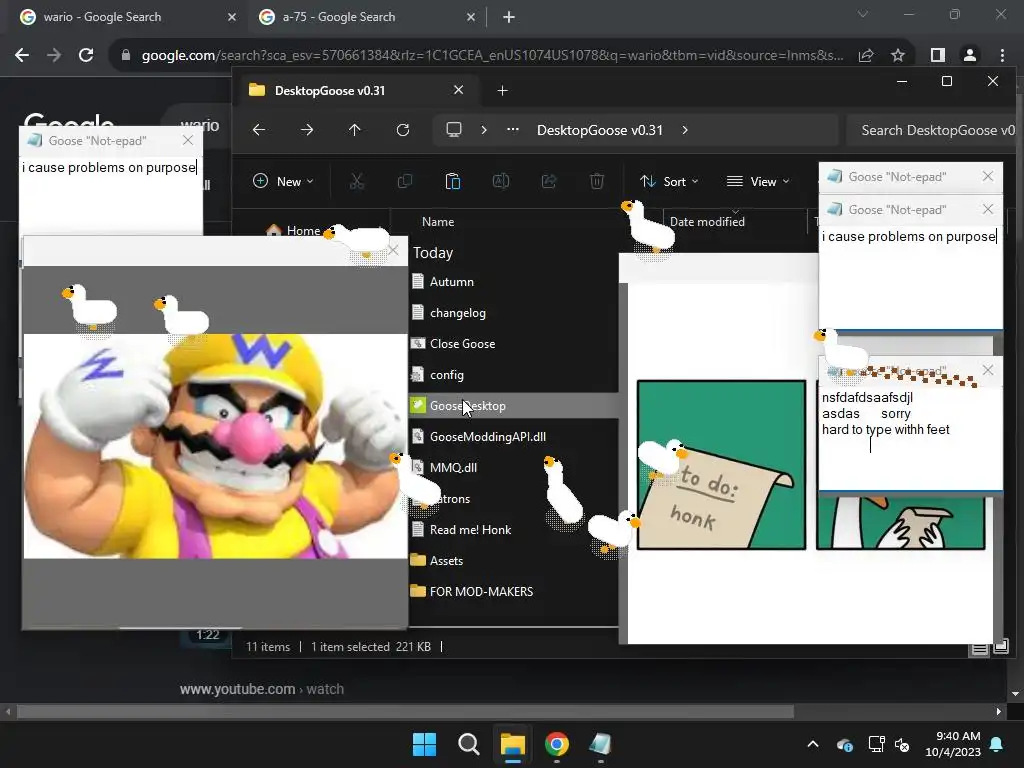Screen dimensions: 1024x768
Task: Show hidden path ellipsis in address bar
Action: 513,129
